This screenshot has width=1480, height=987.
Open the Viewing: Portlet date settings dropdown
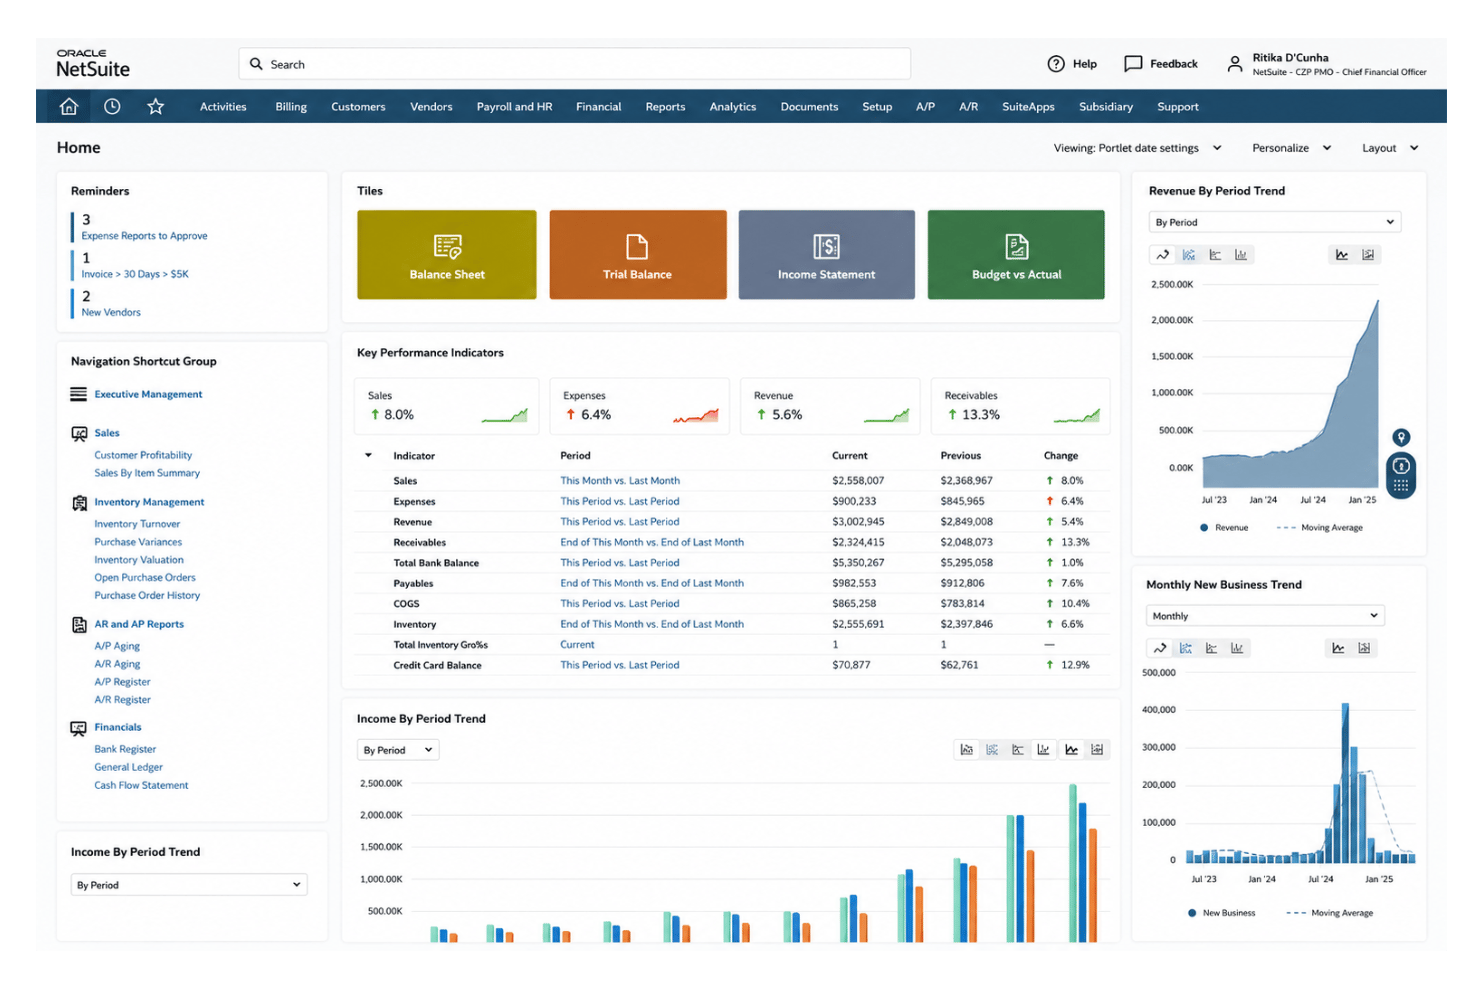(1138, 148)
